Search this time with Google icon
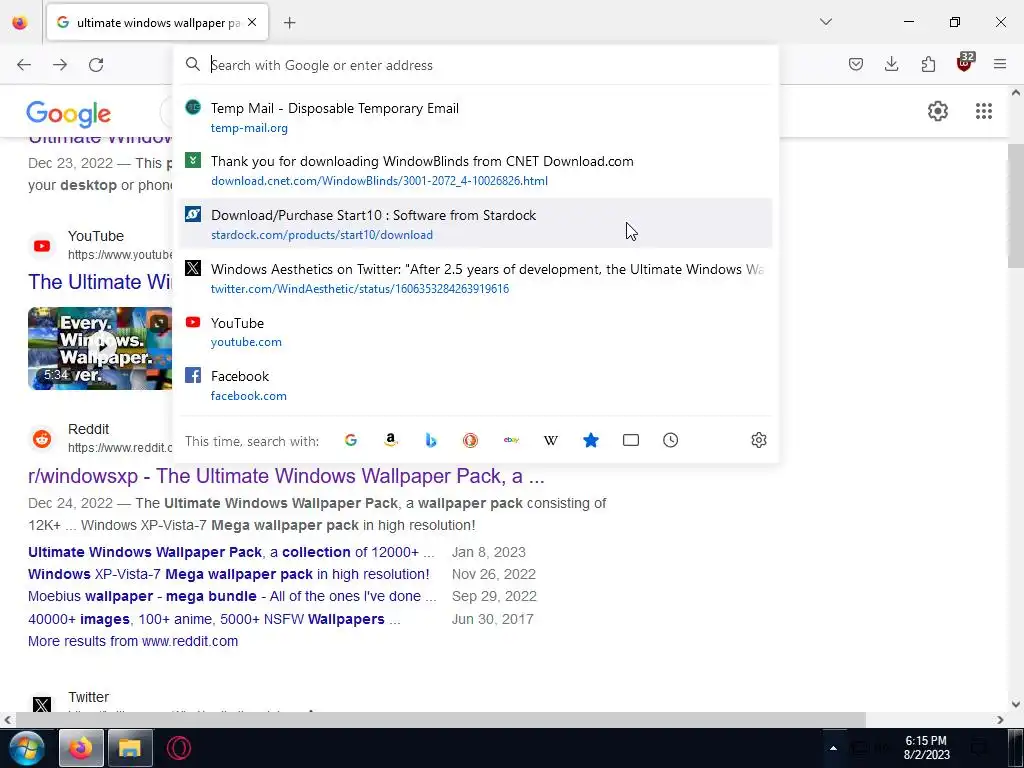1024x768 pixels. (351, 440)
